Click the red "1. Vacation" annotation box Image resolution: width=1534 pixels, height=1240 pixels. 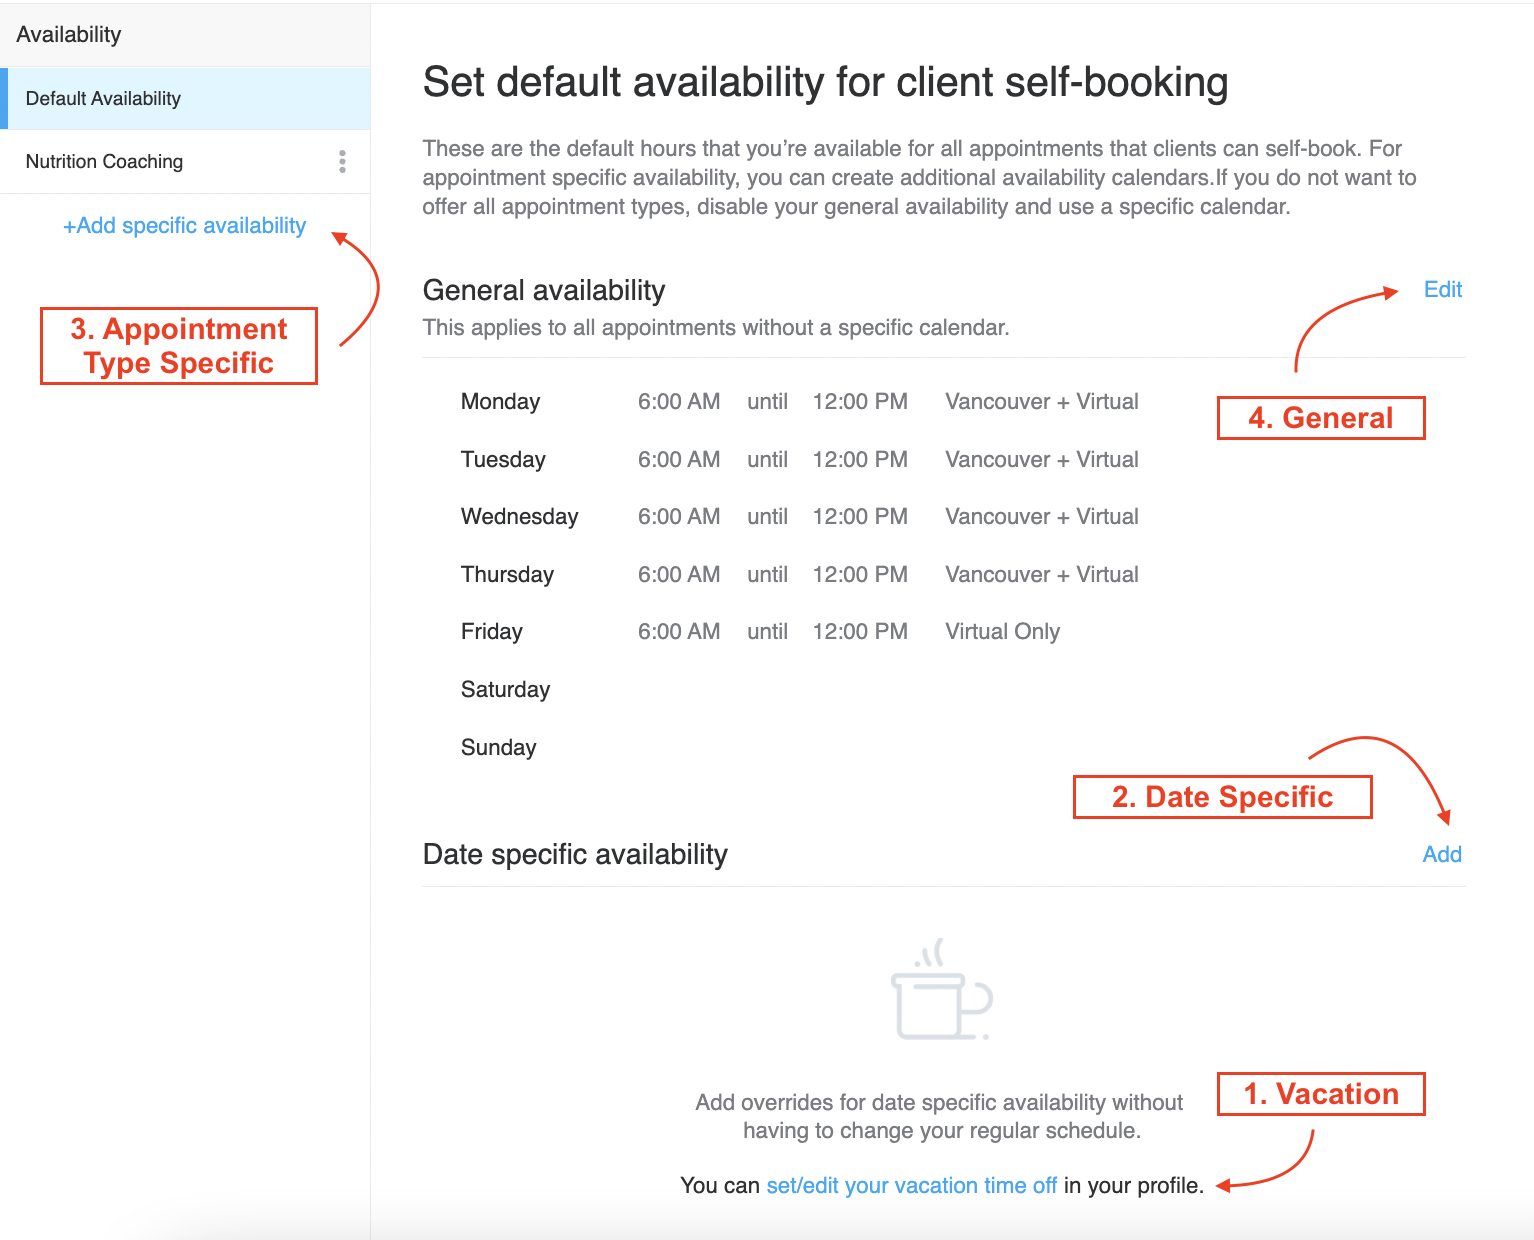[1320, 1094]
